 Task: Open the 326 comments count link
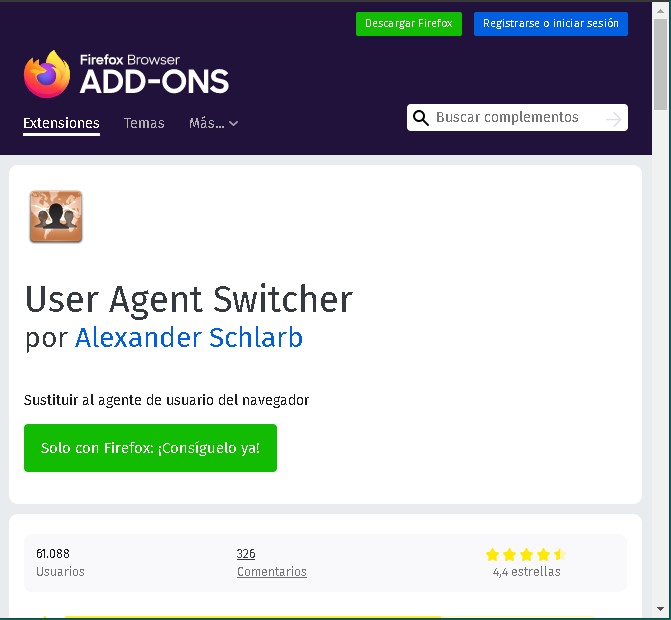pyautogui.click(x=246, y=554)
